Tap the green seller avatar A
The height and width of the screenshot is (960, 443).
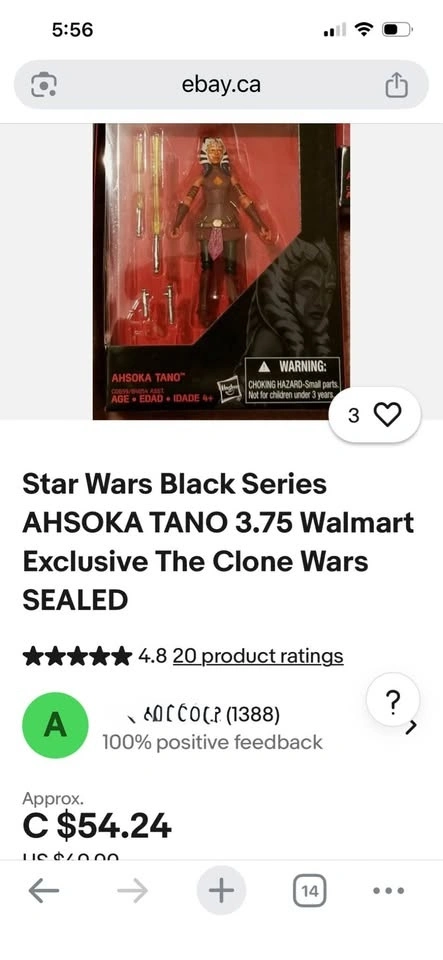pyautogui.click(x=55, y=725)
